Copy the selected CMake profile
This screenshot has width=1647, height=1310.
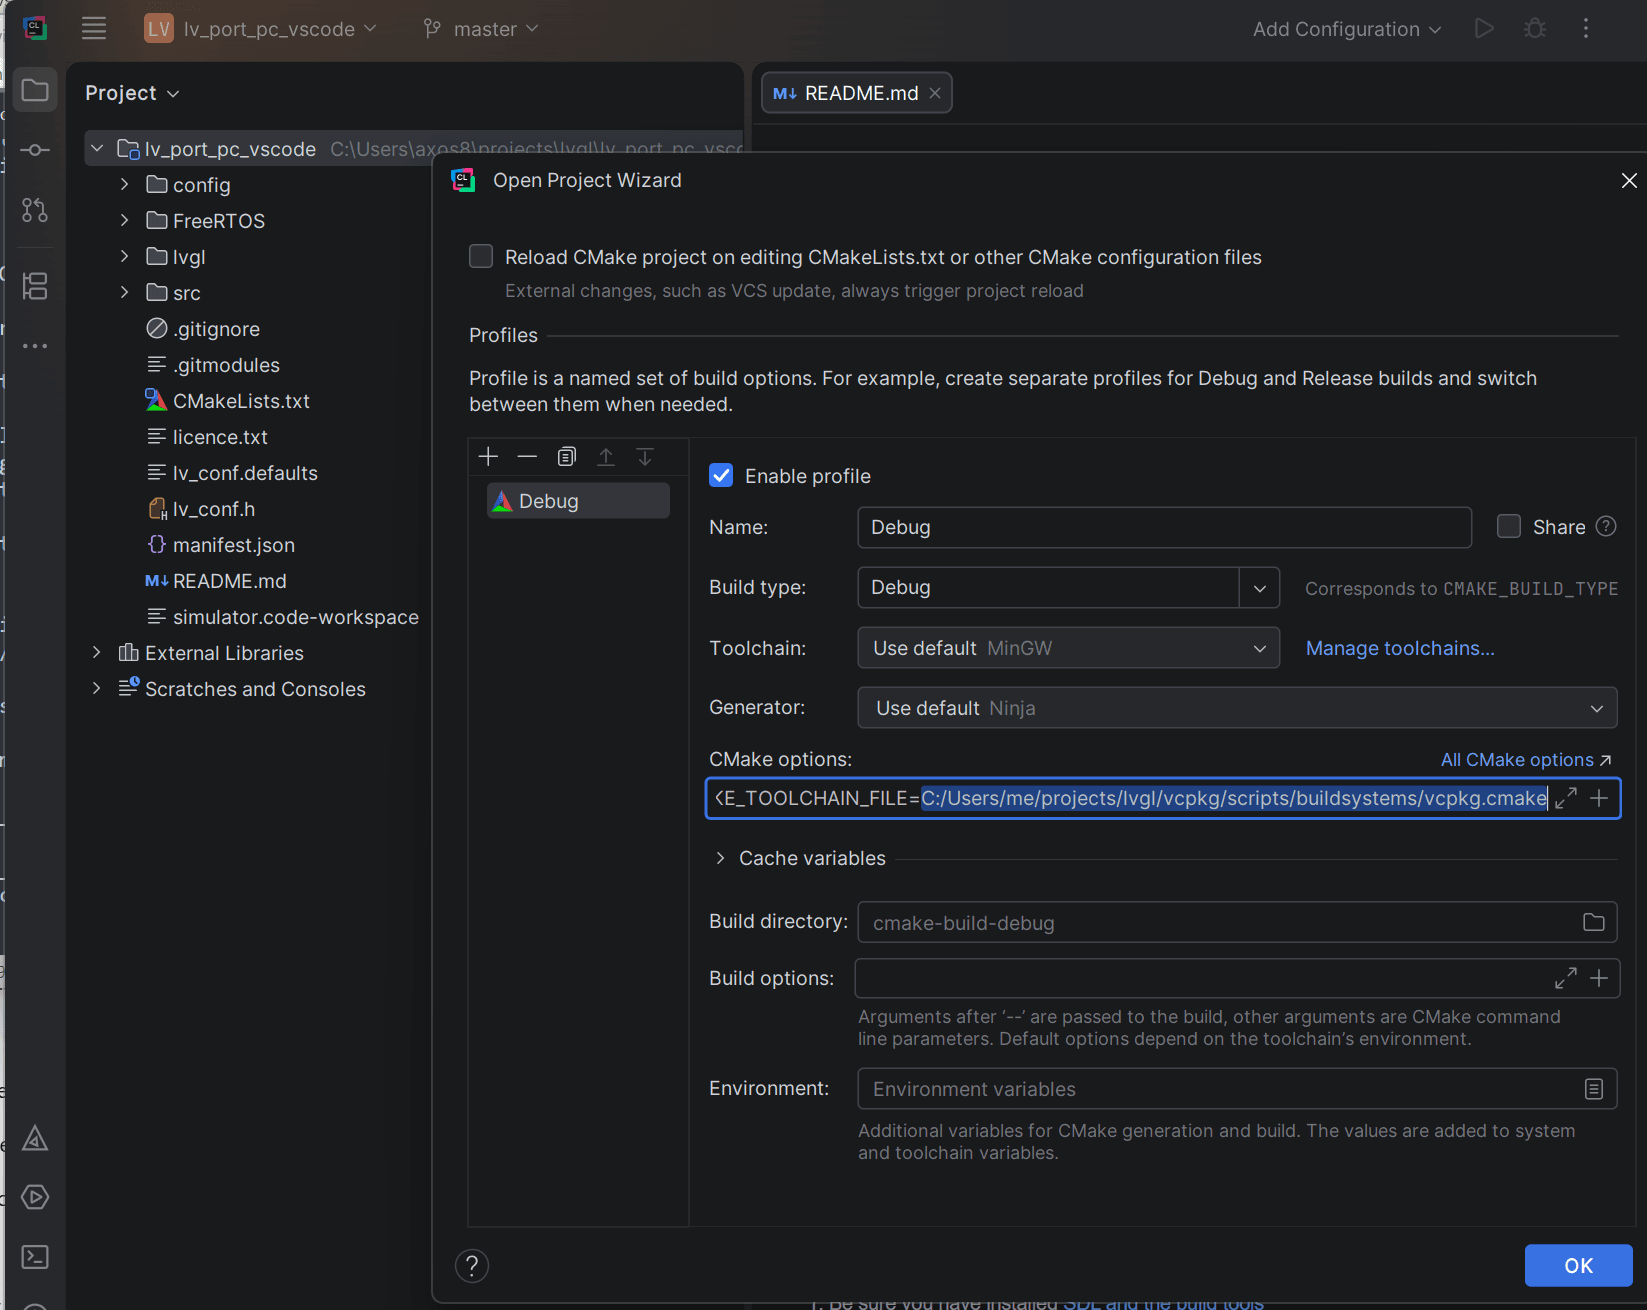(566, 457)
